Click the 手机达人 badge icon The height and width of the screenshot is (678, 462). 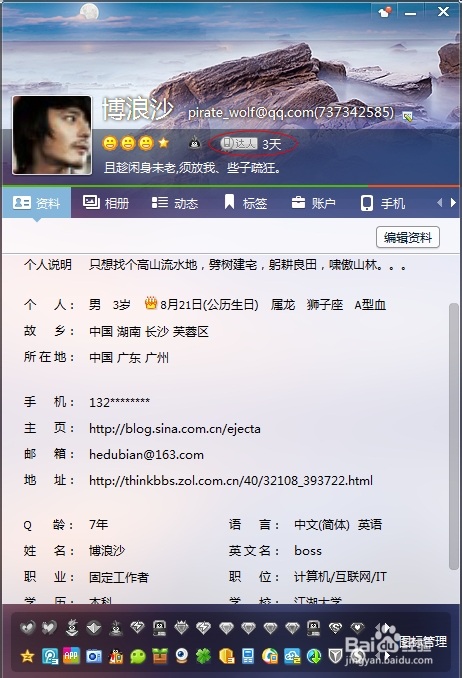coord(239,143)
